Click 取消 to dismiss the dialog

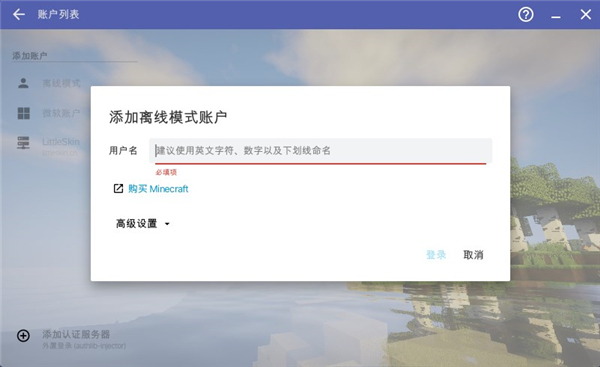473,254
